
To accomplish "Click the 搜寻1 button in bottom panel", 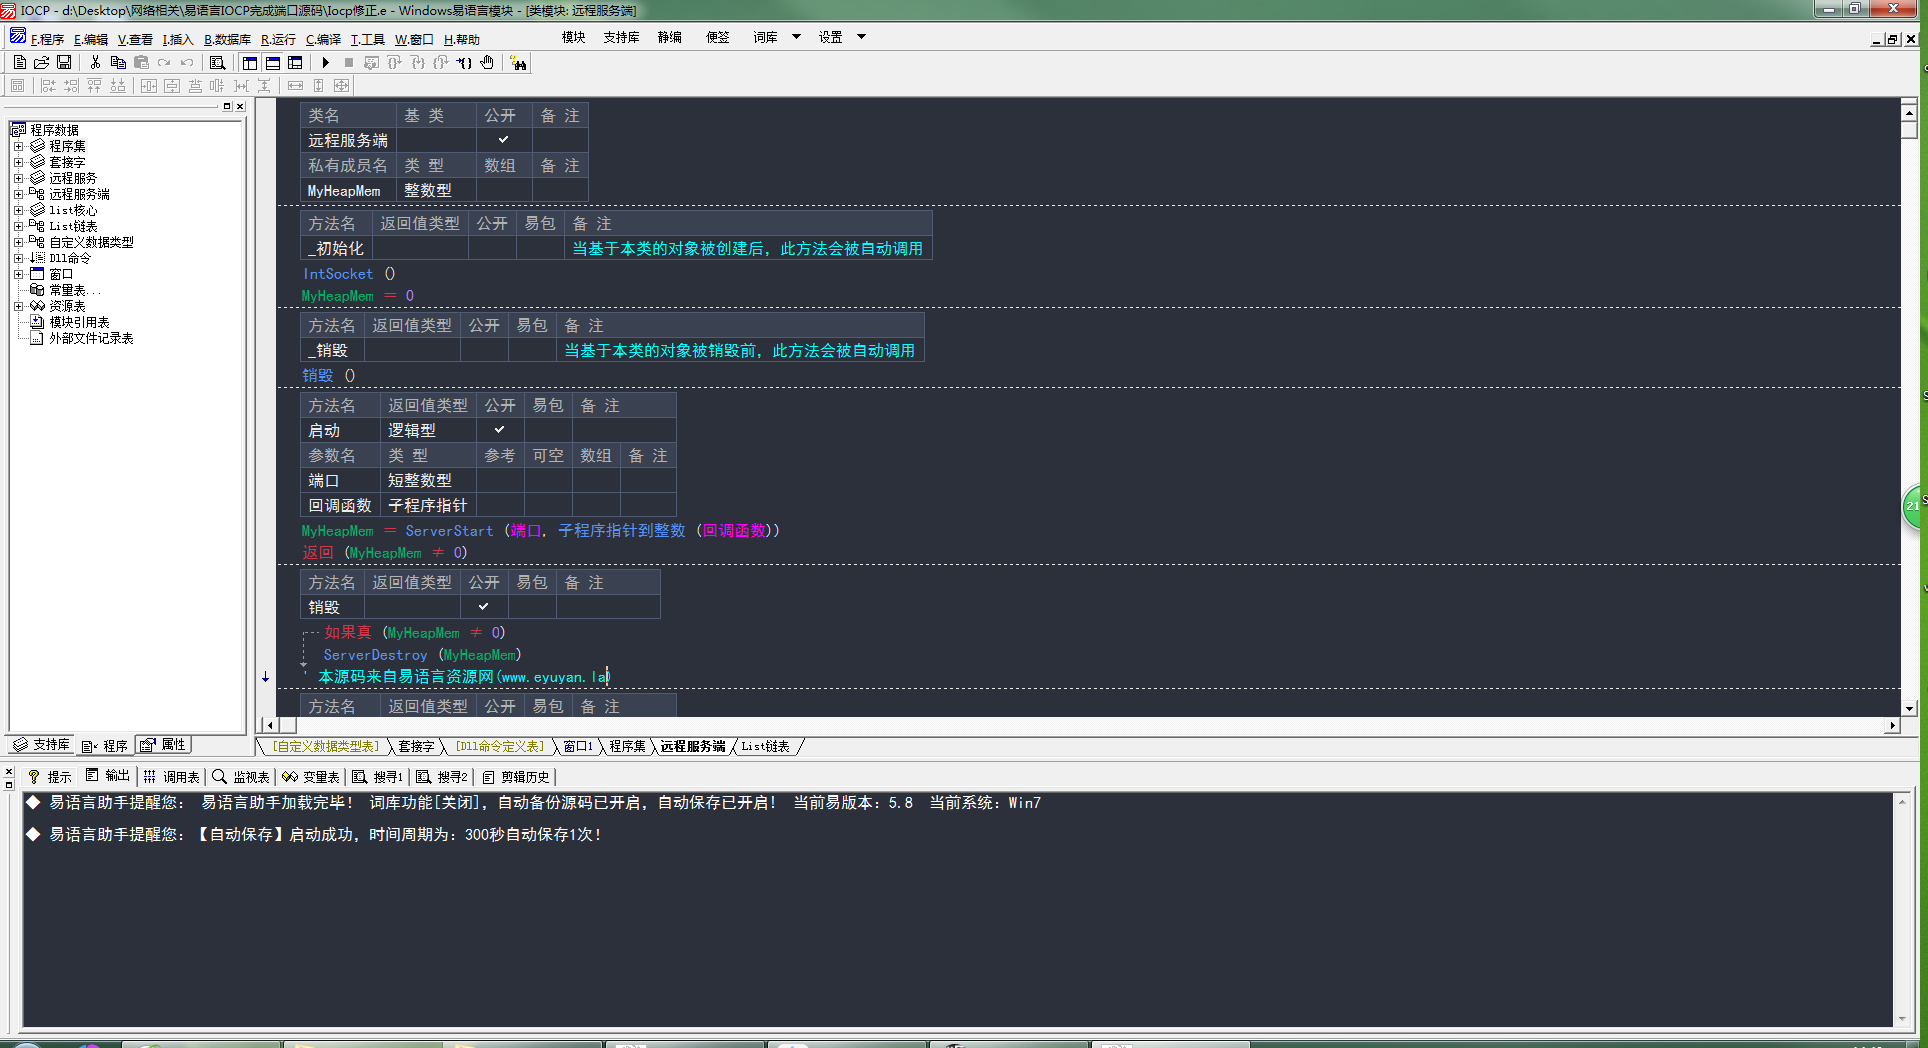I will pyautogui.click(x=377, y=777).
